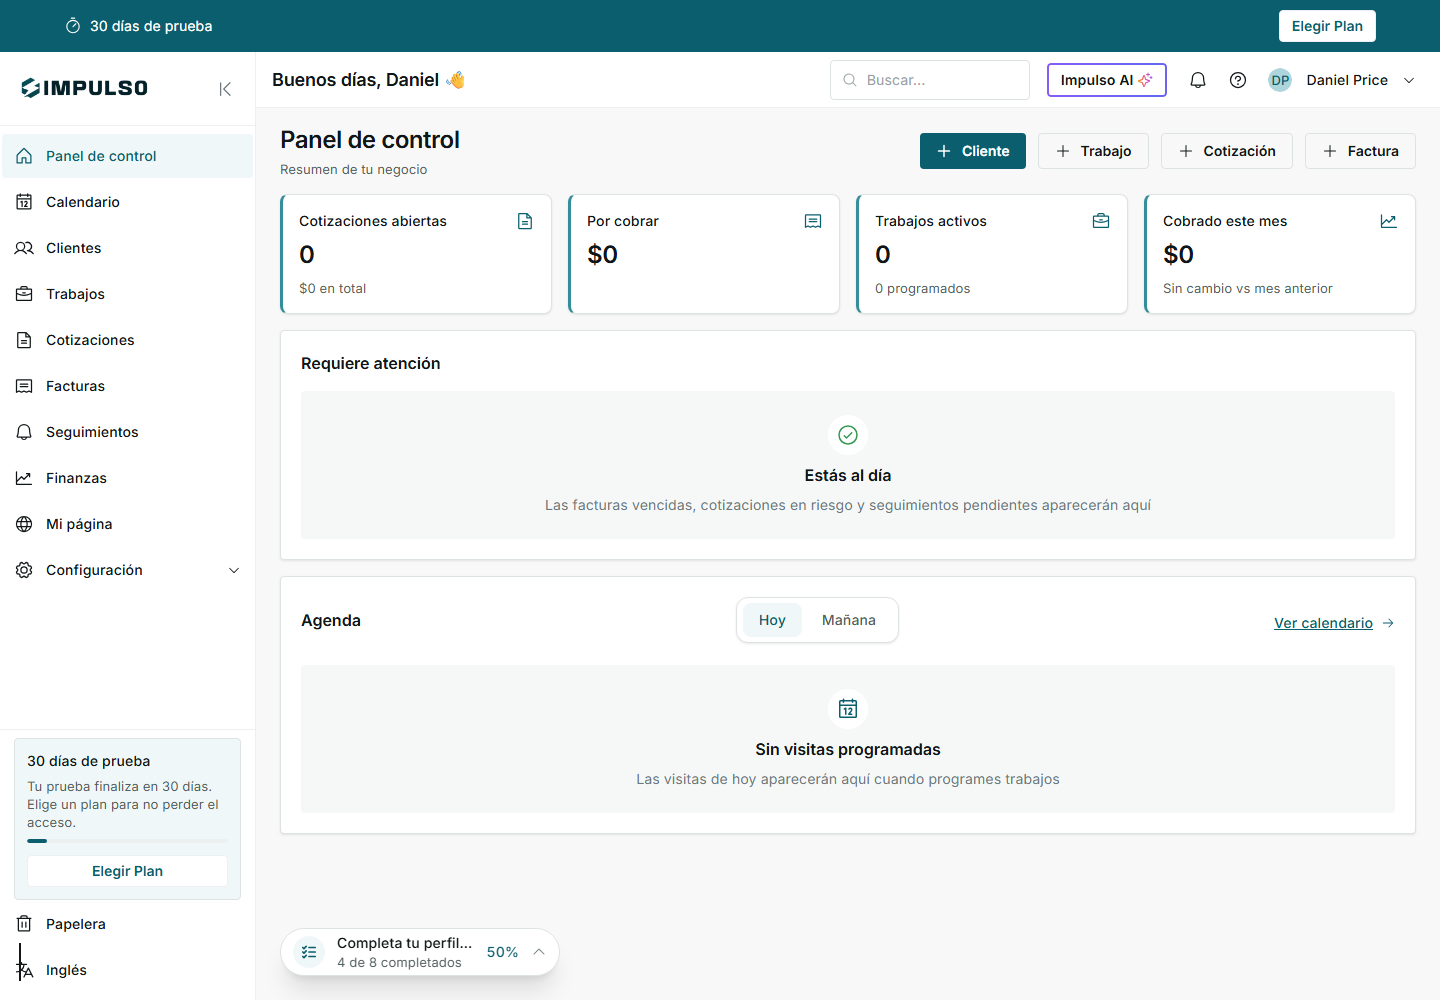This screenshot has width=1440, height=1000.
Task: Click the chart icon on Cobrado este mes card
Action: click(x=1389, y=221)
